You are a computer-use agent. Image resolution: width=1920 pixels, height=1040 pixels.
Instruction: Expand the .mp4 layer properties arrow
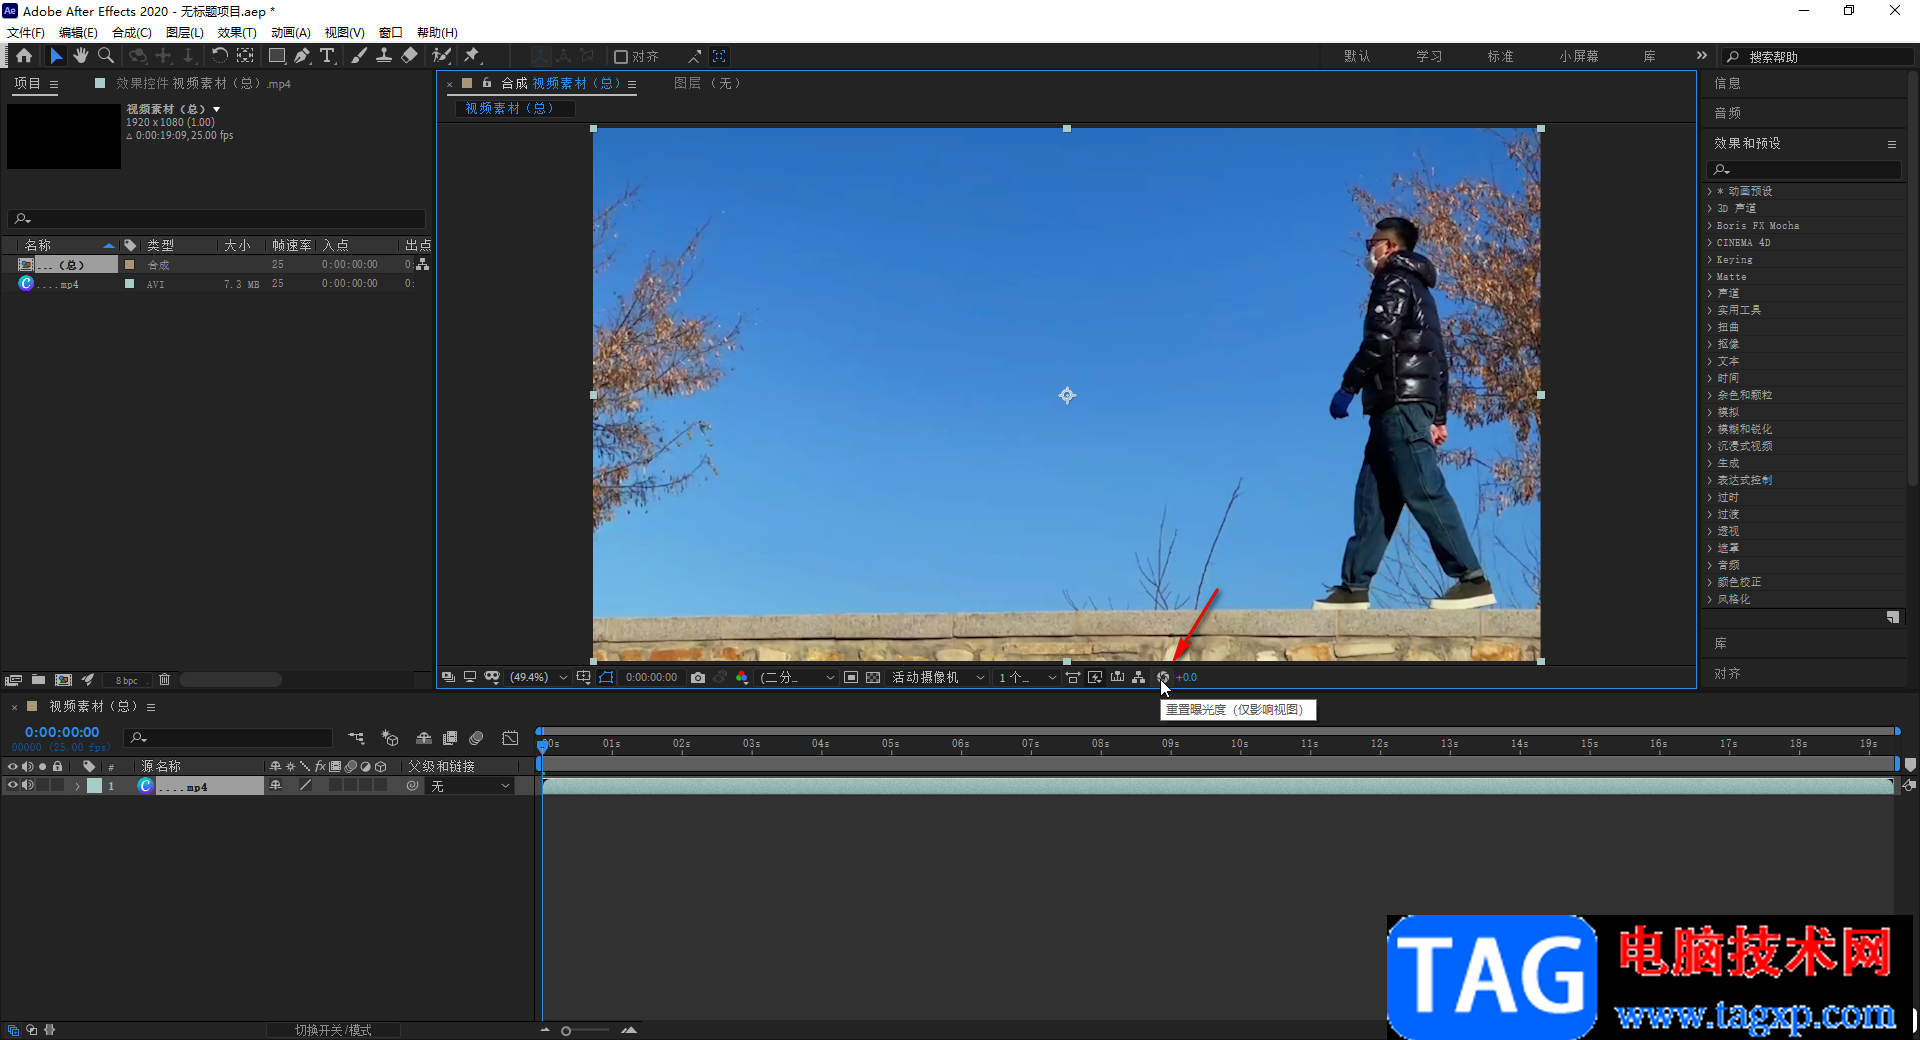77,786
